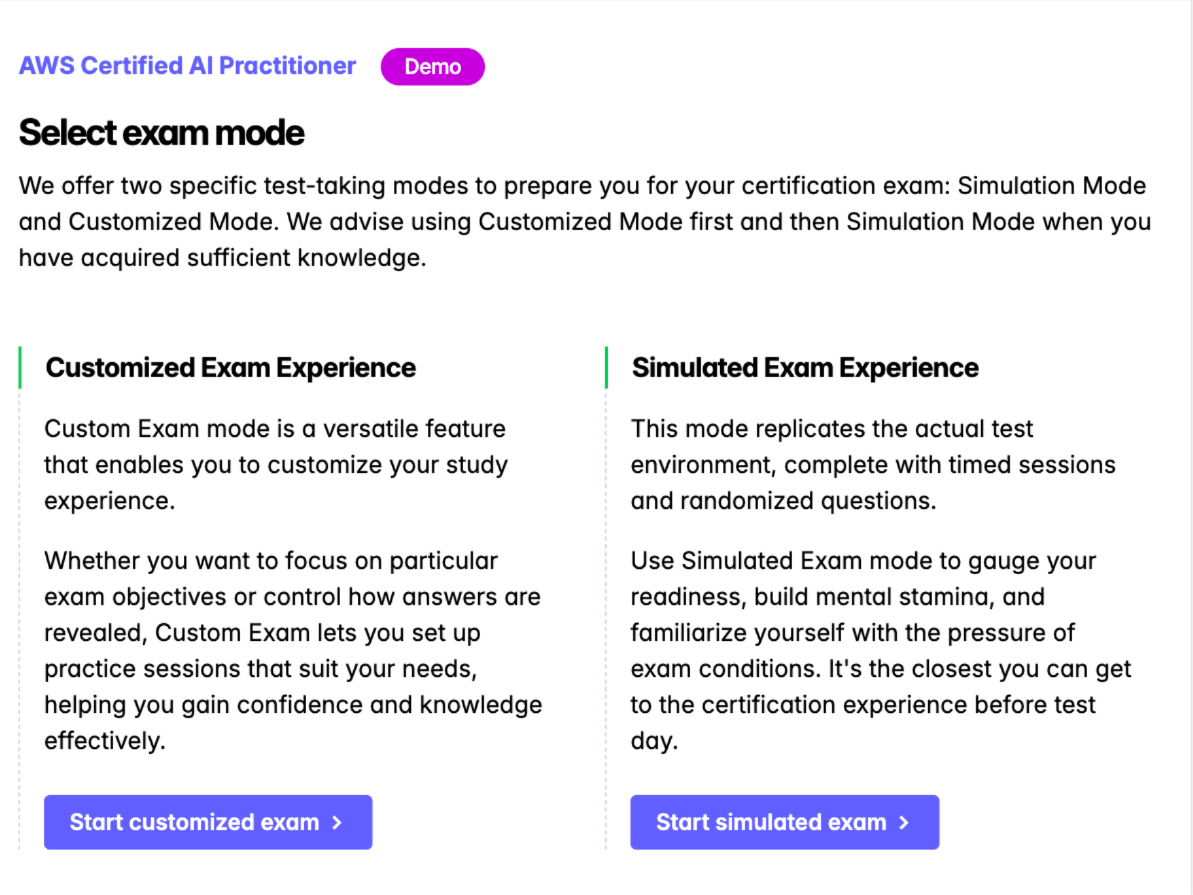Select the Simulated Exam Experience heading
The height and width of the screenshot is (895, 1193).
tap(805, 368)
